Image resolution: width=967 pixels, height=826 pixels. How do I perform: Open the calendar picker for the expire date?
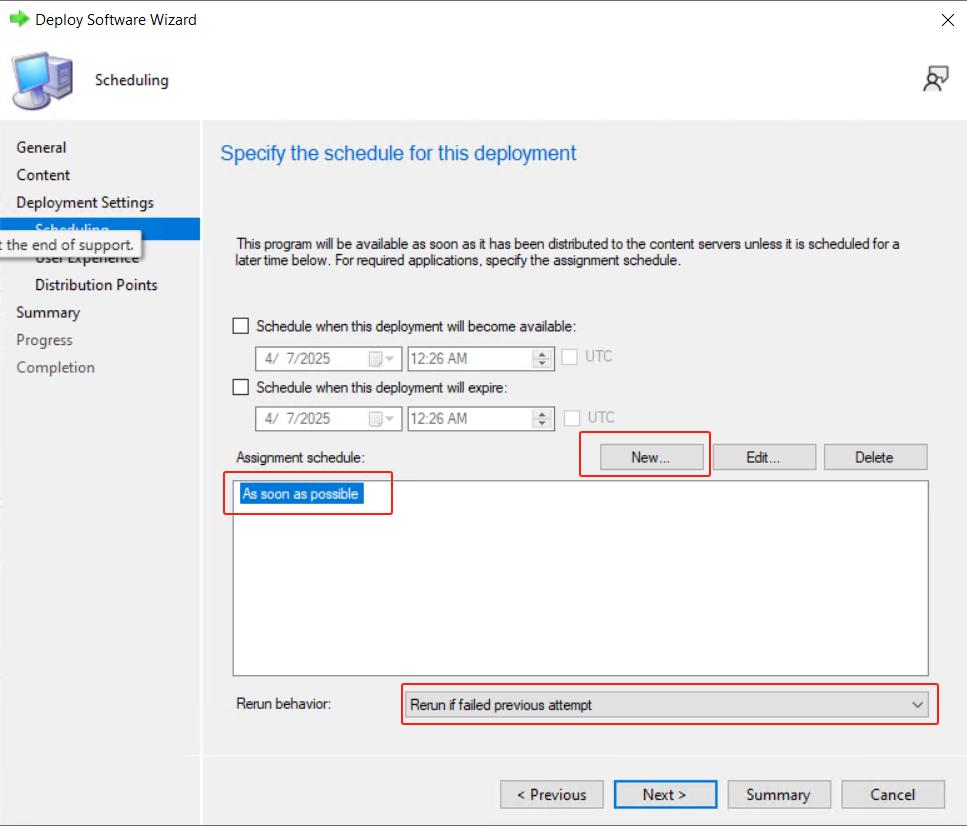[x=380, y=419]
